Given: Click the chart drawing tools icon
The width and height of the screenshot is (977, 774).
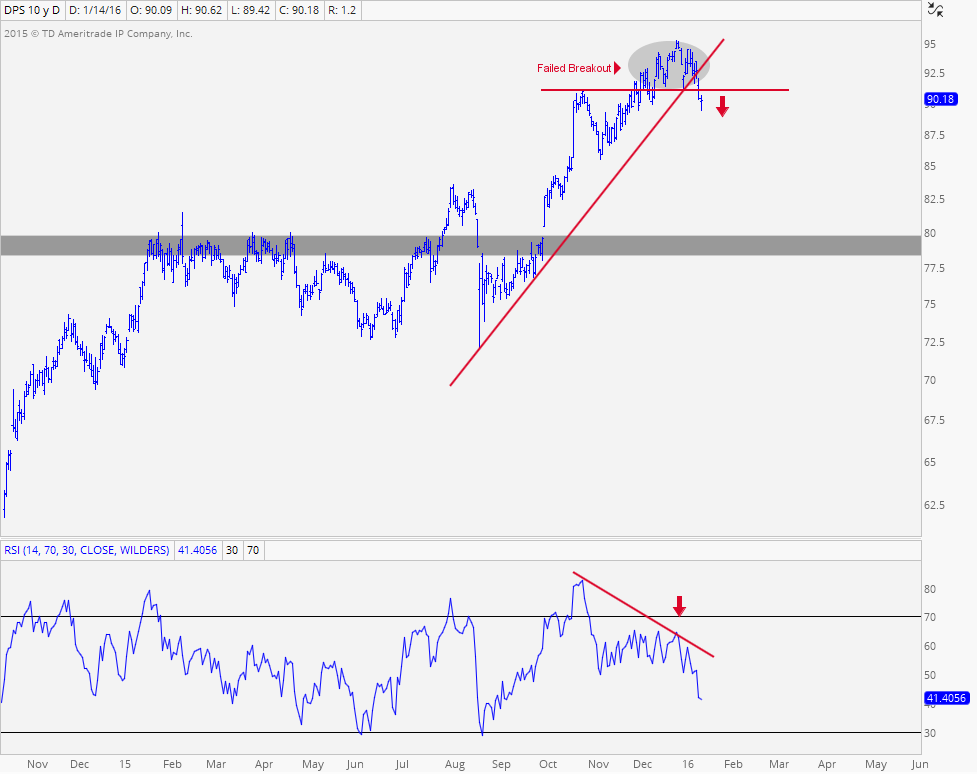Looking at the screenshot, I should pos(935,9).
